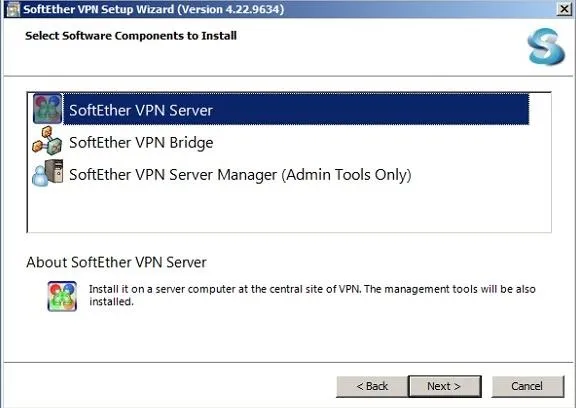This screenshot has width=576, height=408.
Task: Click the setup wizard icon in title bar
Action: tap(13, 9)
